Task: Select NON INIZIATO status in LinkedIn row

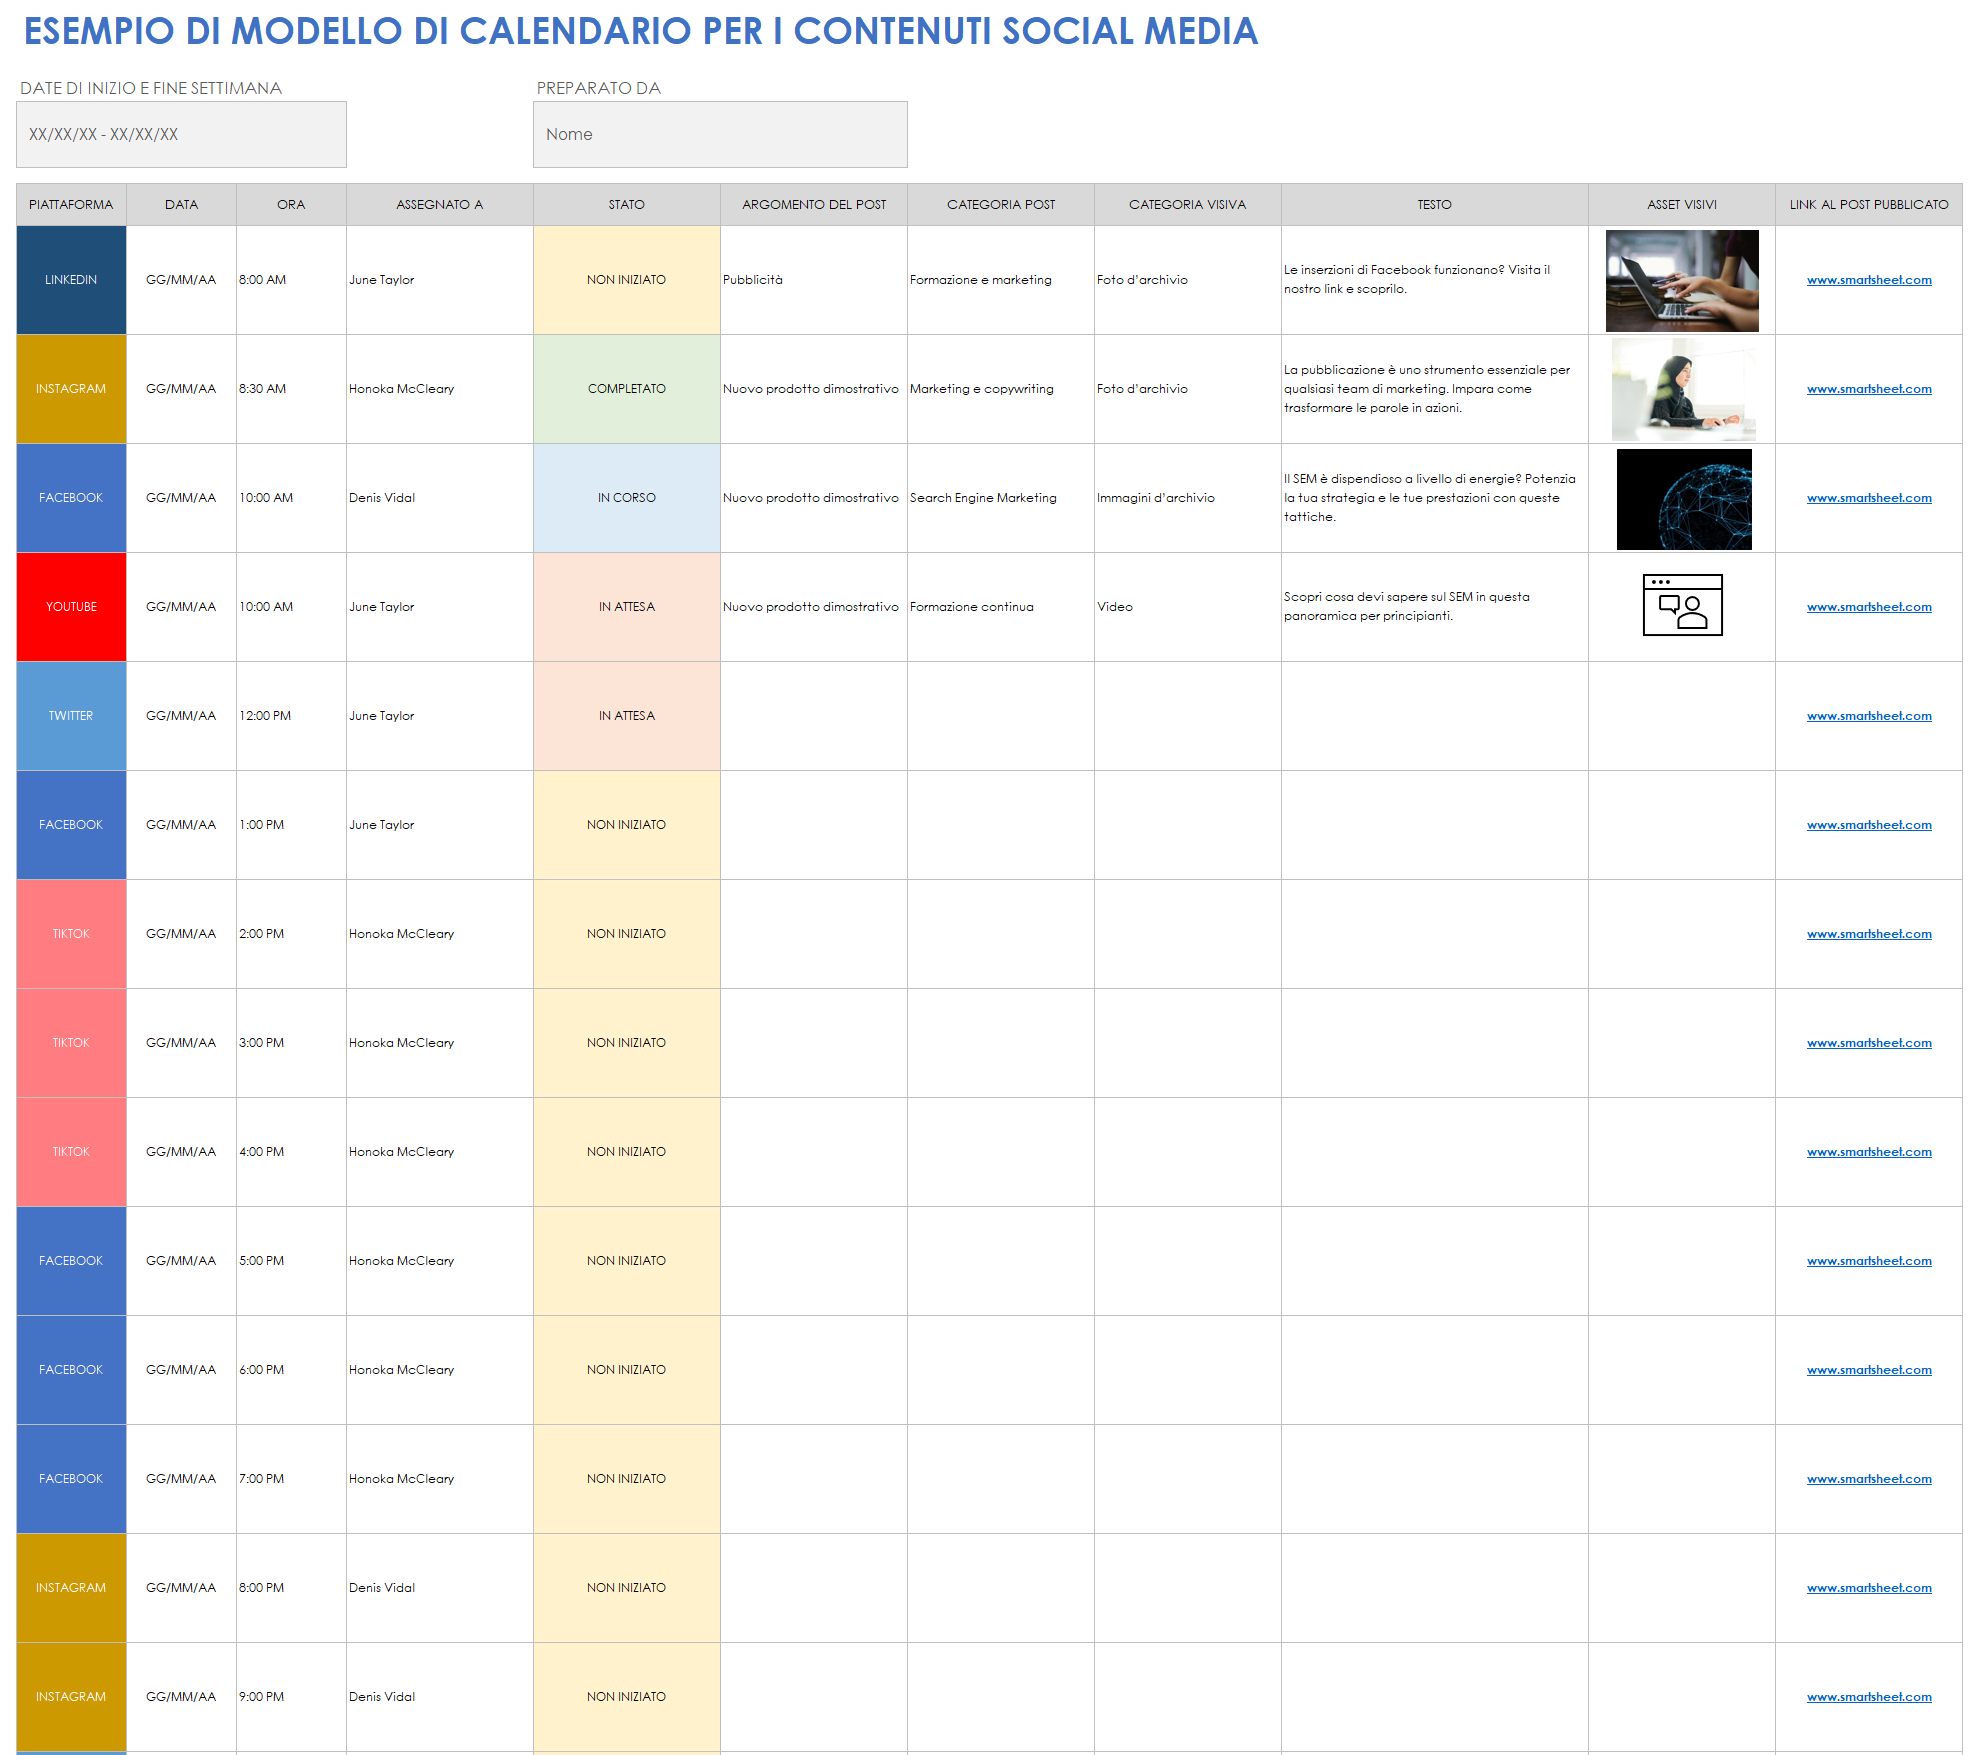Action: pyautogui.click(x=626, y=280)
